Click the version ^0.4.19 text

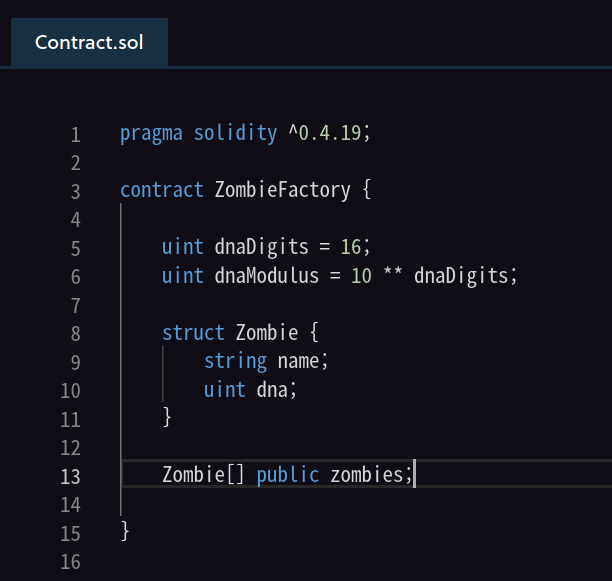pos(327,133)
